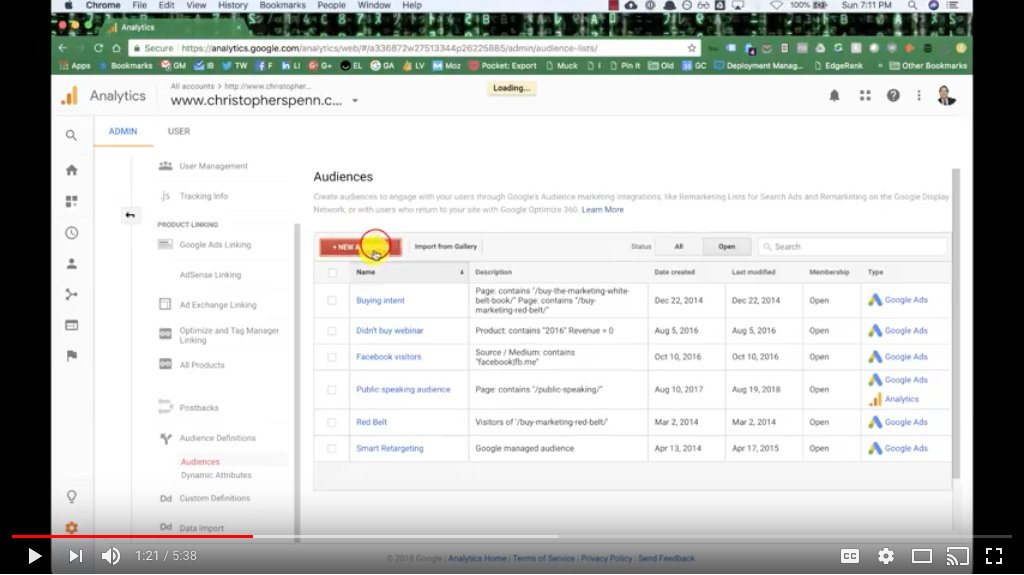1024x575 pixels.
Task: Click the account profile avatar
Action: (946, 96)
